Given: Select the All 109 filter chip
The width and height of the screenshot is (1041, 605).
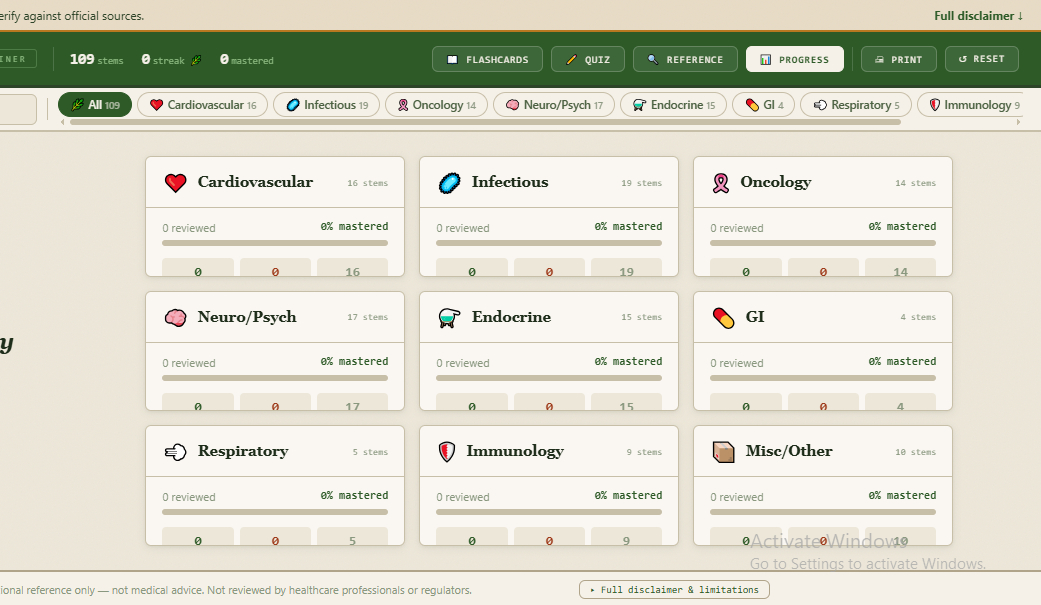Looking at the screenshot, I should tap(95, 105).
